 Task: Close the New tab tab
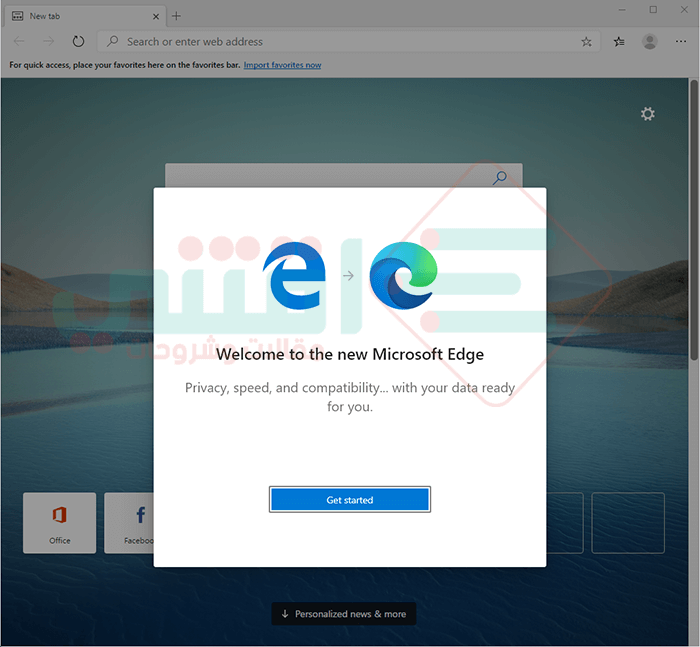(156, 17)
